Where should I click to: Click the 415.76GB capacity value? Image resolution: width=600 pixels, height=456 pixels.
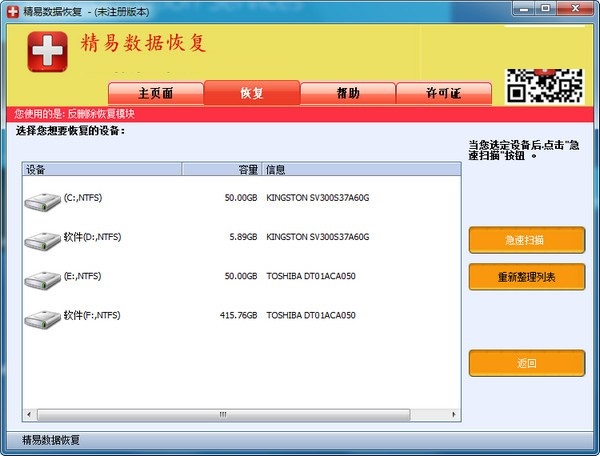[x=238, y=315]
